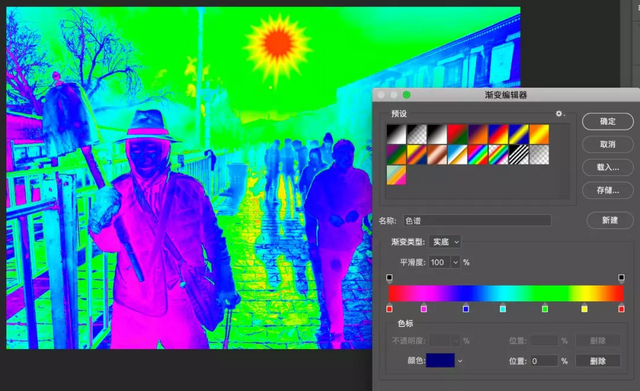Open the presets gear settings menu

(559, 114)
